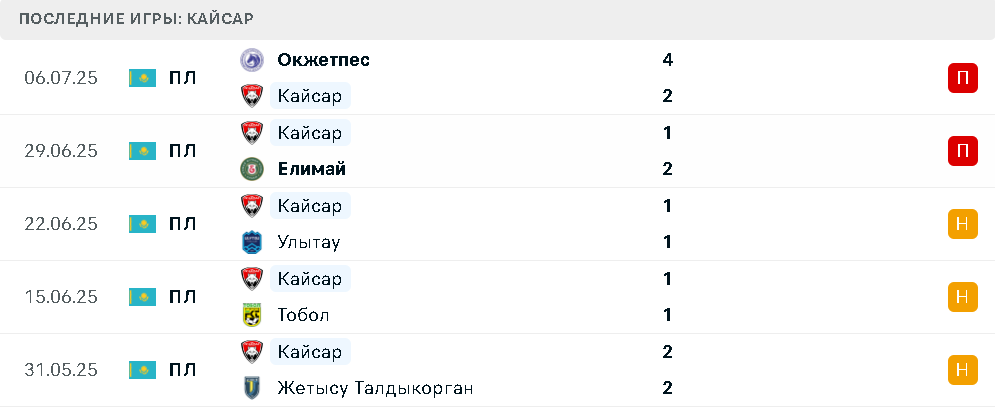The image size is (995, 409).
Task: Click the Kazakhstan flag on the 31.05.25 row
Action: (x=142, y=370)
